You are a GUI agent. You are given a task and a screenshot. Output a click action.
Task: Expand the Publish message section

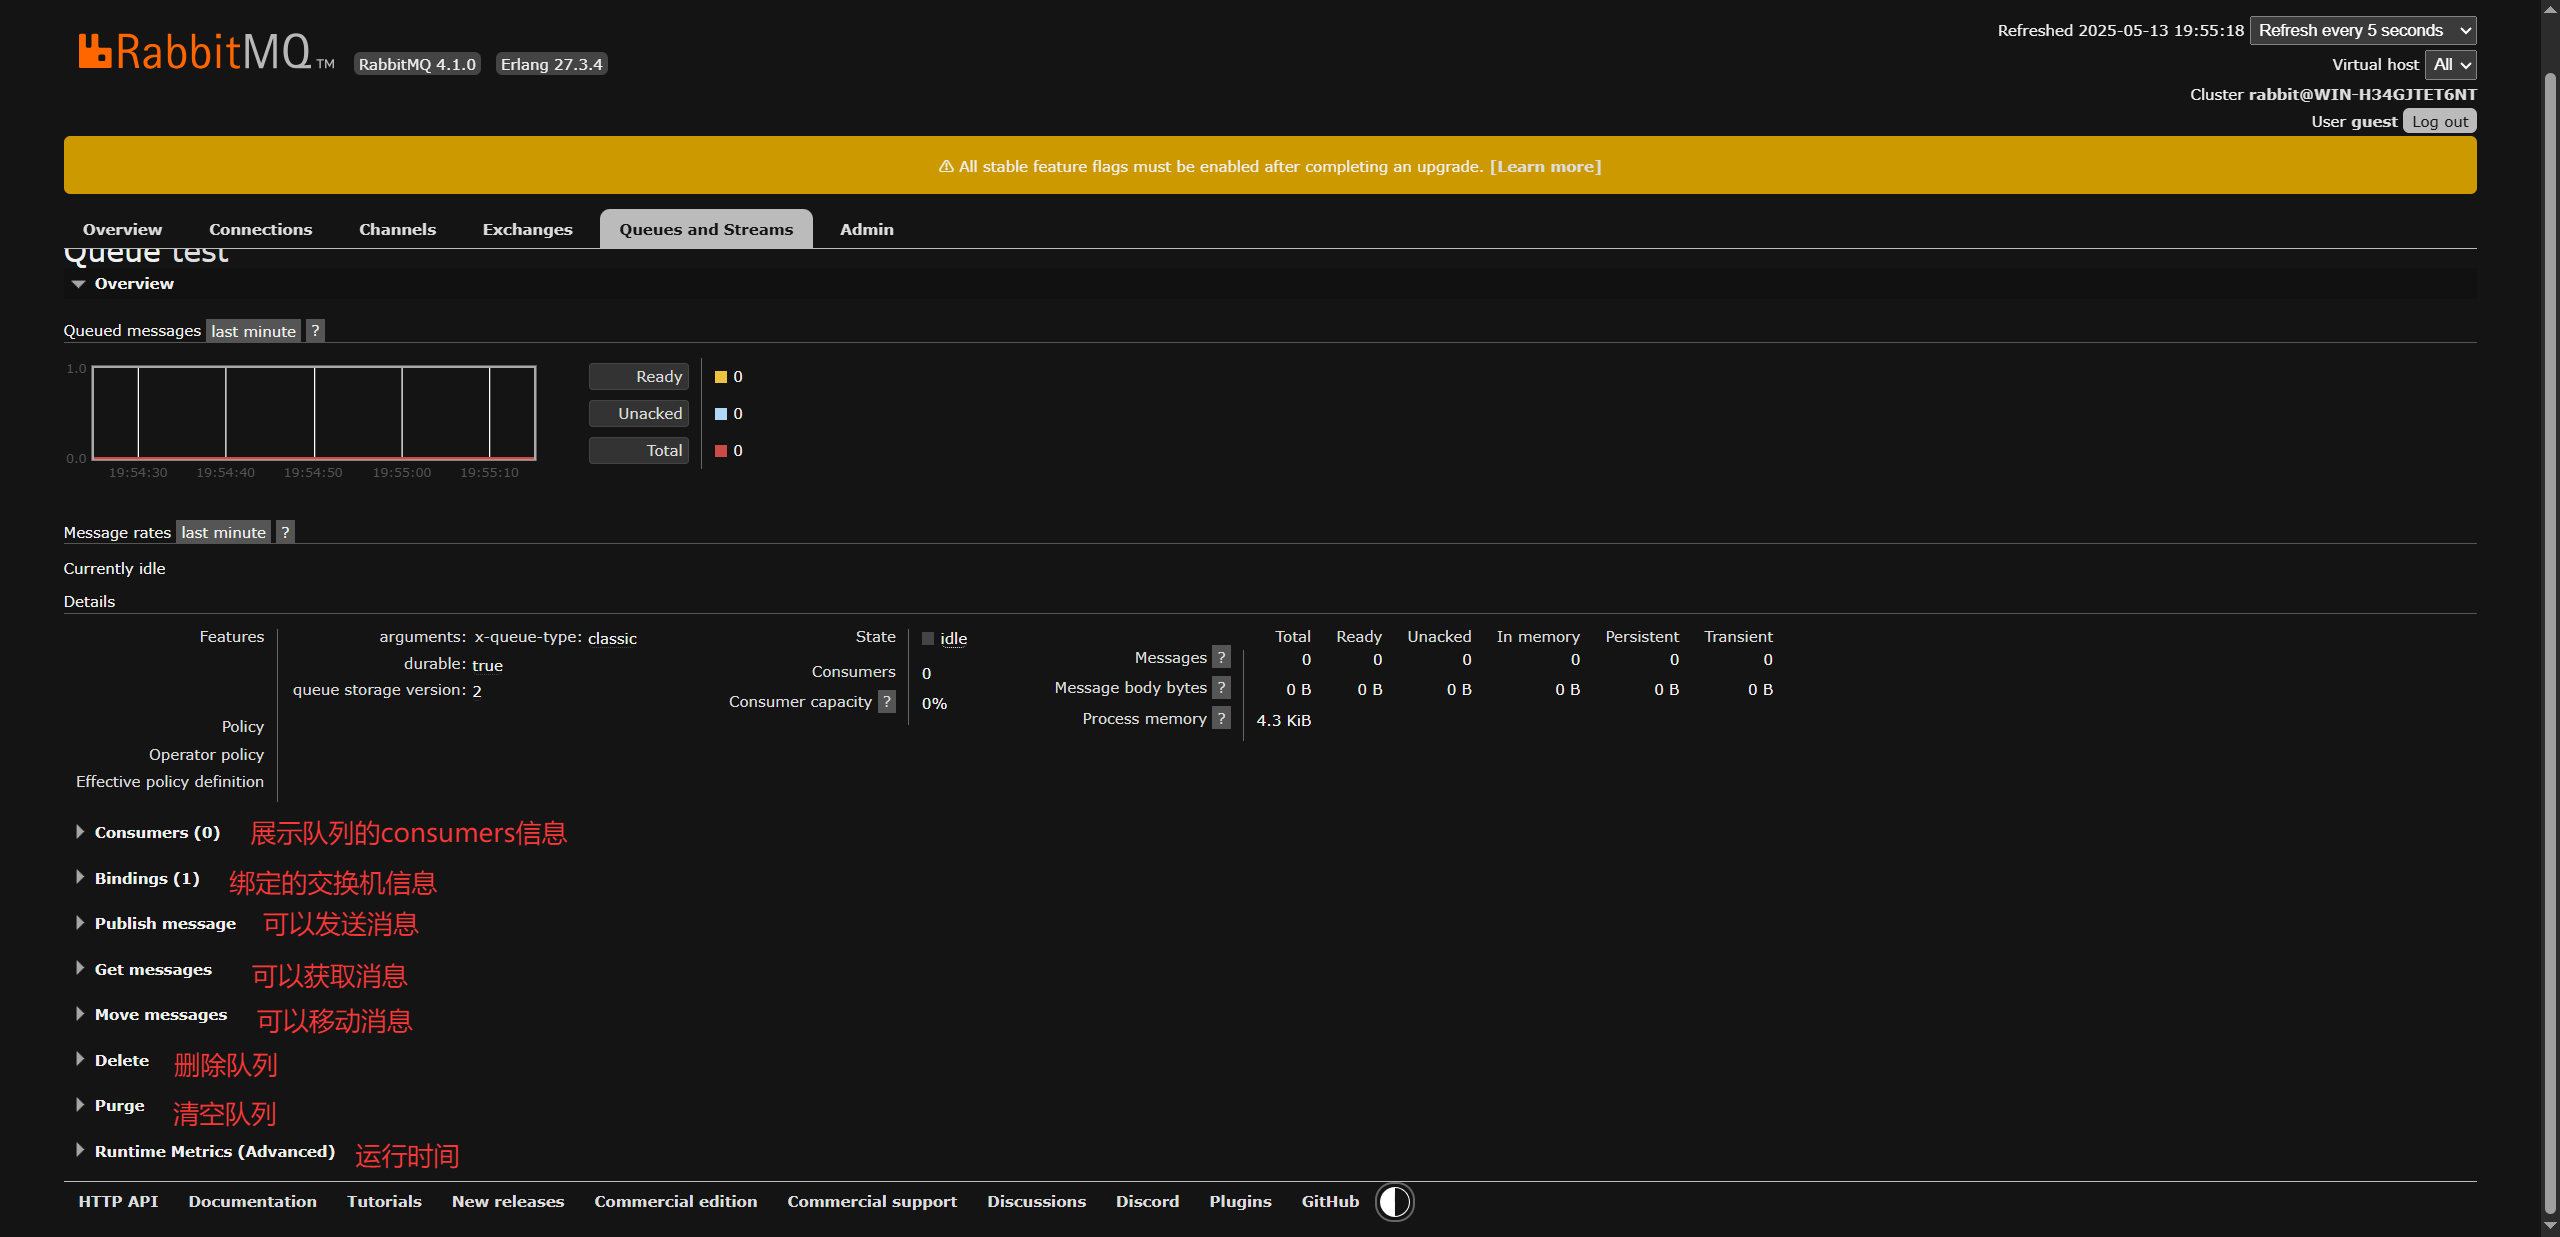pyautogui.click(x=165, y=924)
